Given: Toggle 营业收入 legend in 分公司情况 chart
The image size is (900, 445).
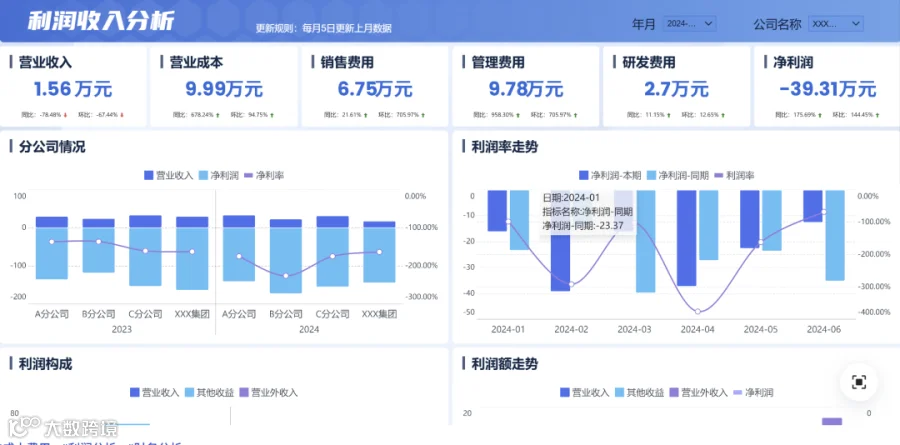Looking at the screenshot, I should point(168,175).
